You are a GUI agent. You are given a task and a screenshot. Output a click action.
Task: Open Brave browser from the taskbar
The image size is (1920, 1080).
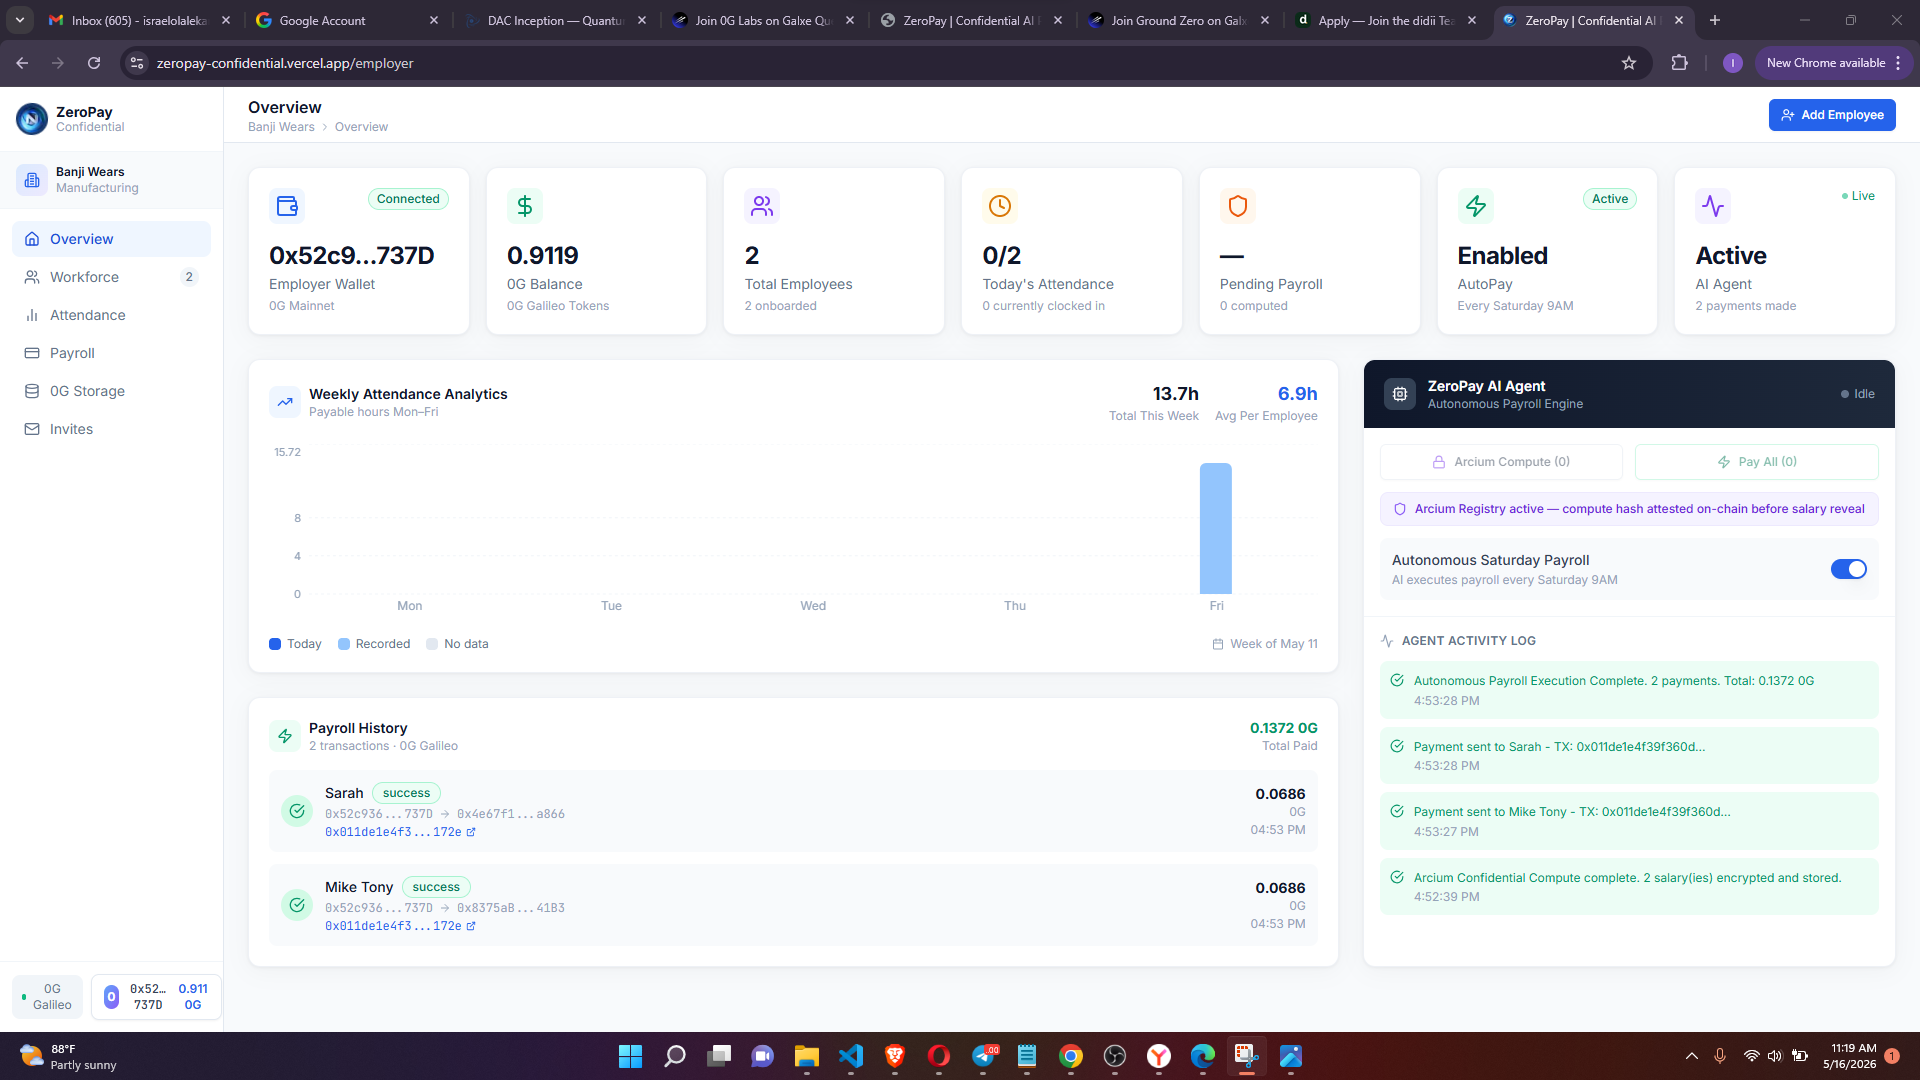pos(895,1056)
